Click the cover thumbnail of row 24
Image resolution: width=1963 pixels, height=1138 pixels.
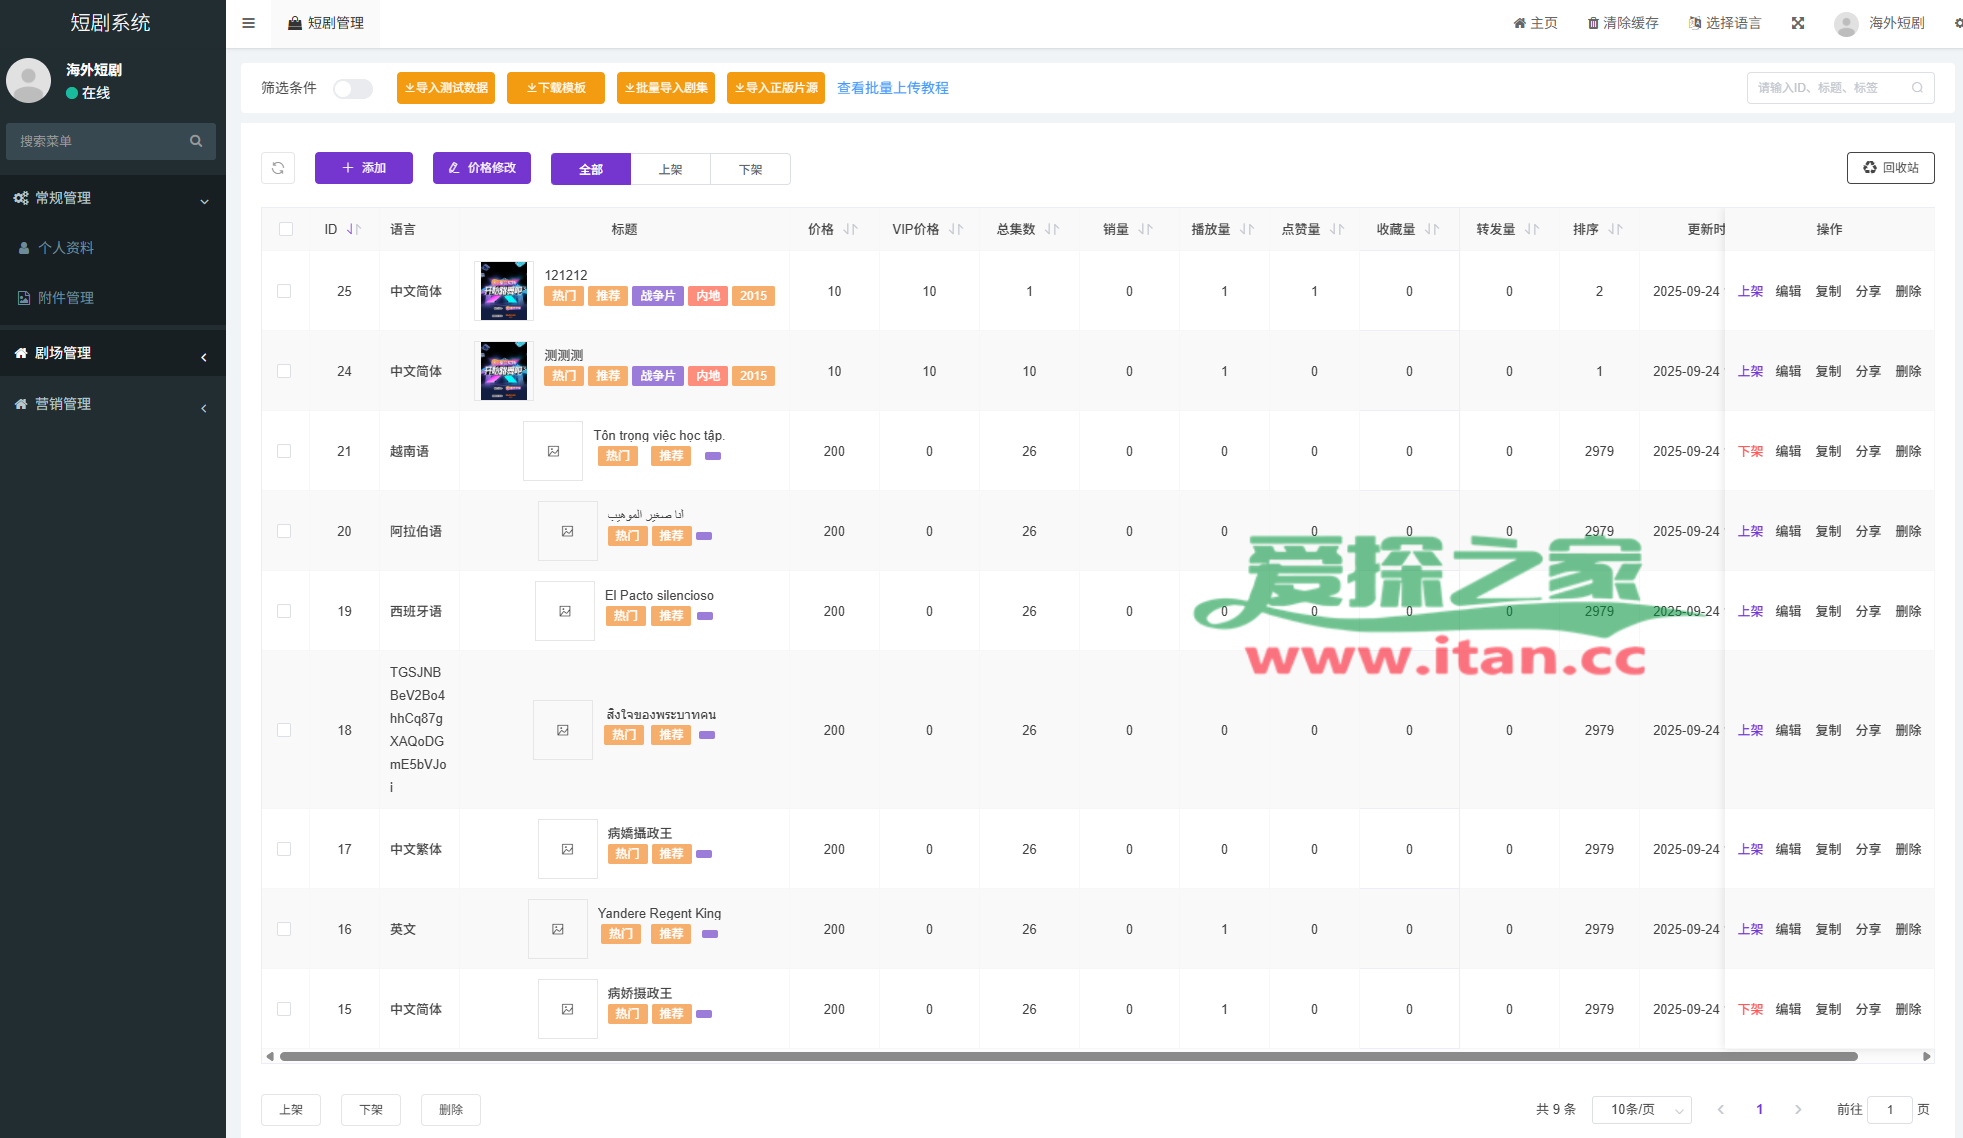tap(503, 371)
